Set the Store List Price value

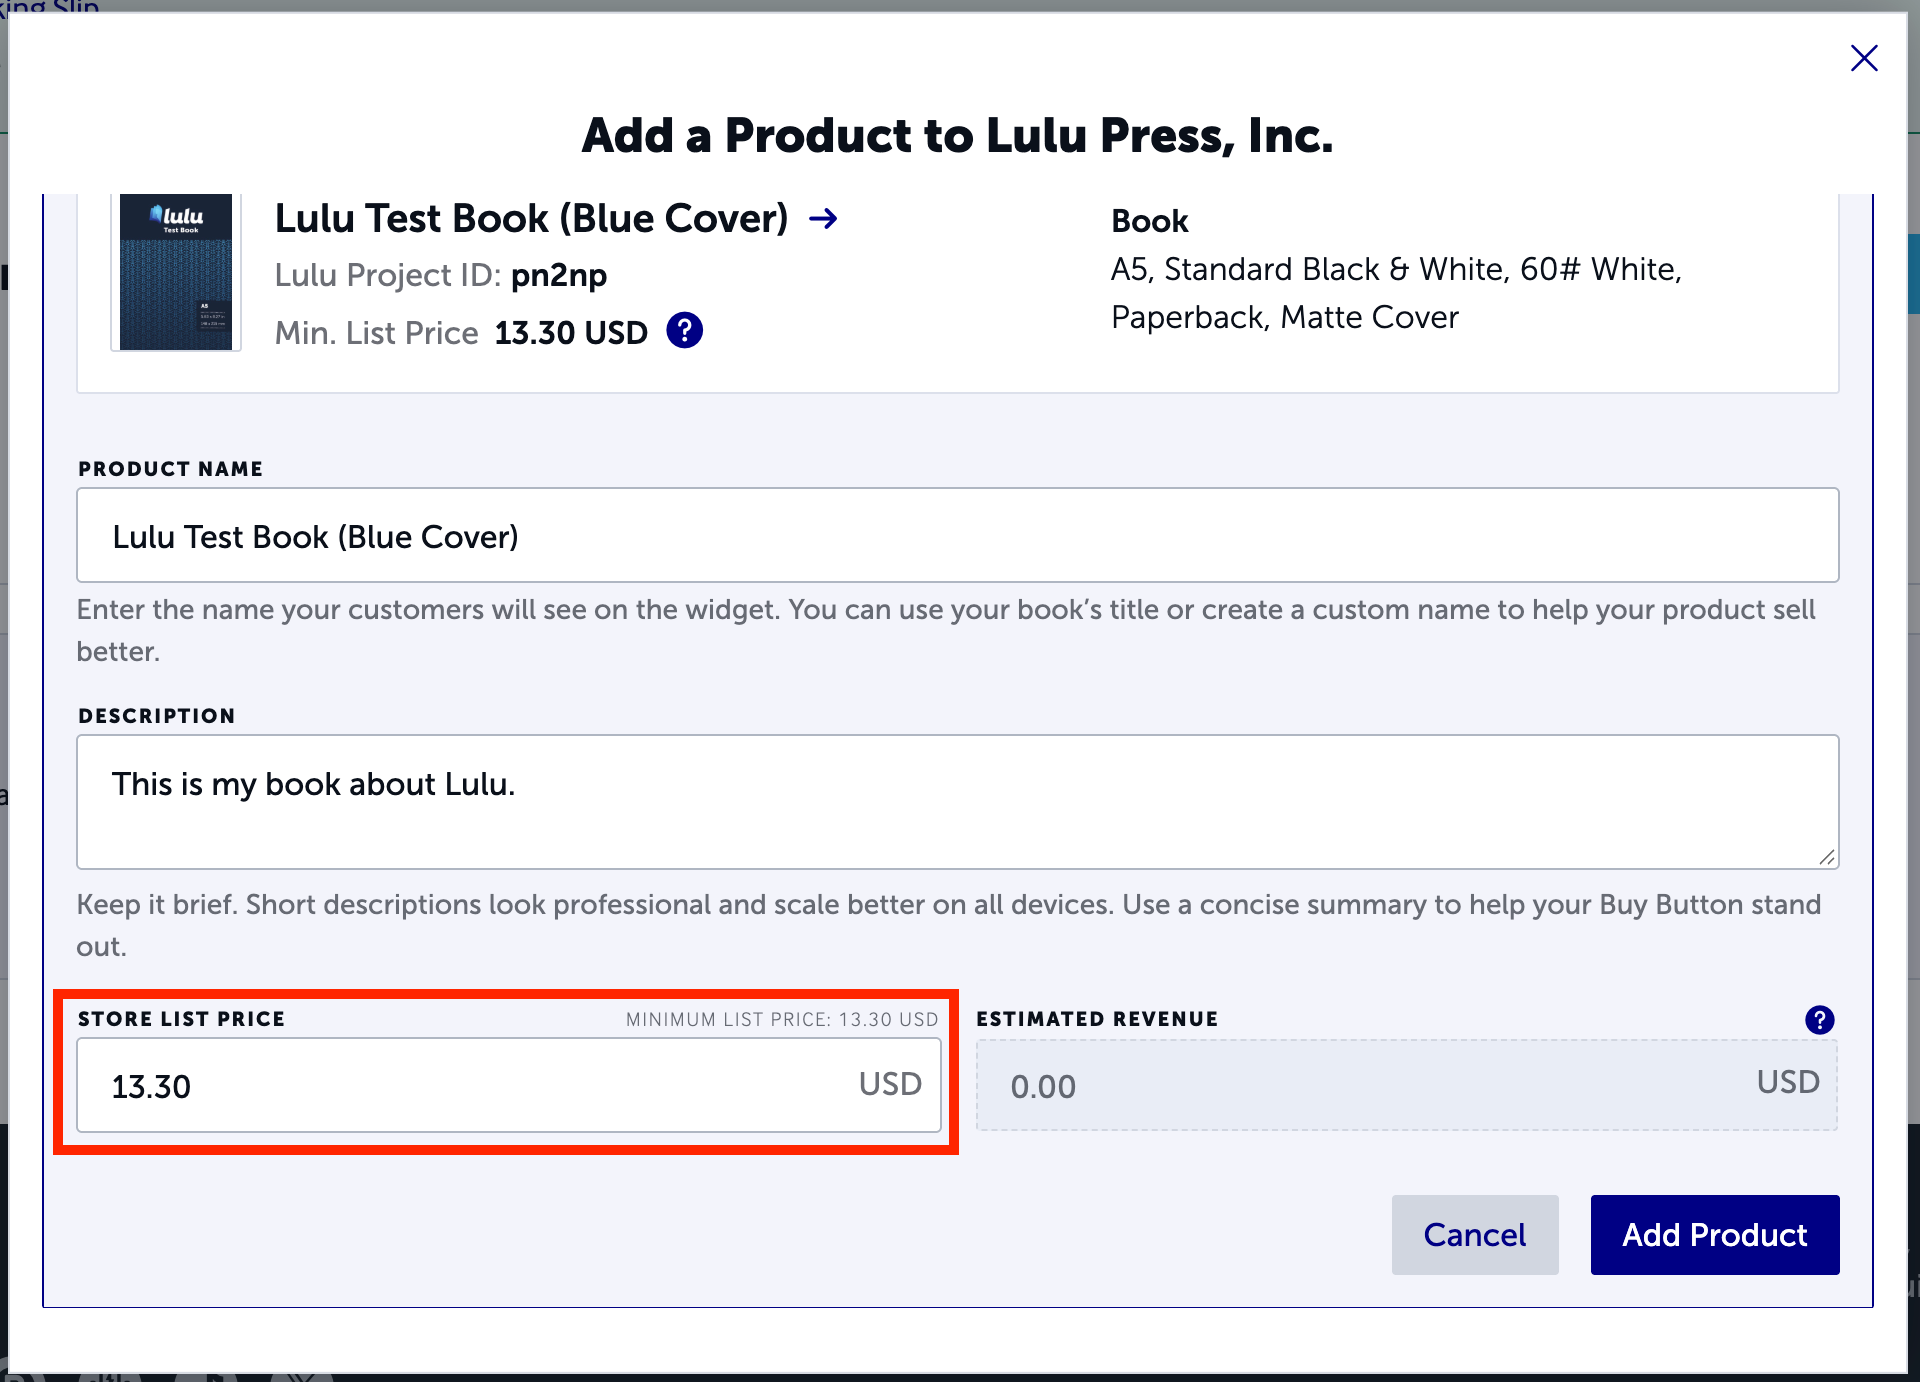click(x=509, y=1085)
